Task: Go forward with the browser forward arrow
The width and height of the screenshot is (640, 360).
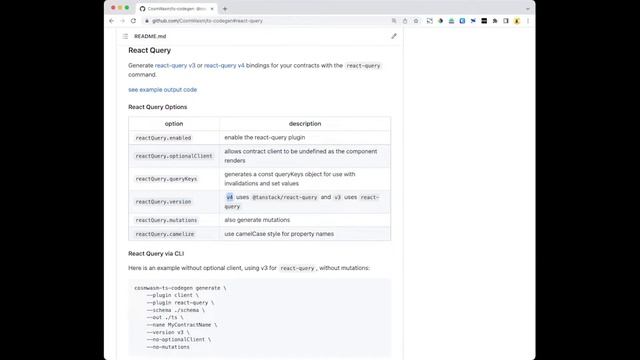Action: tap(122, 21)
